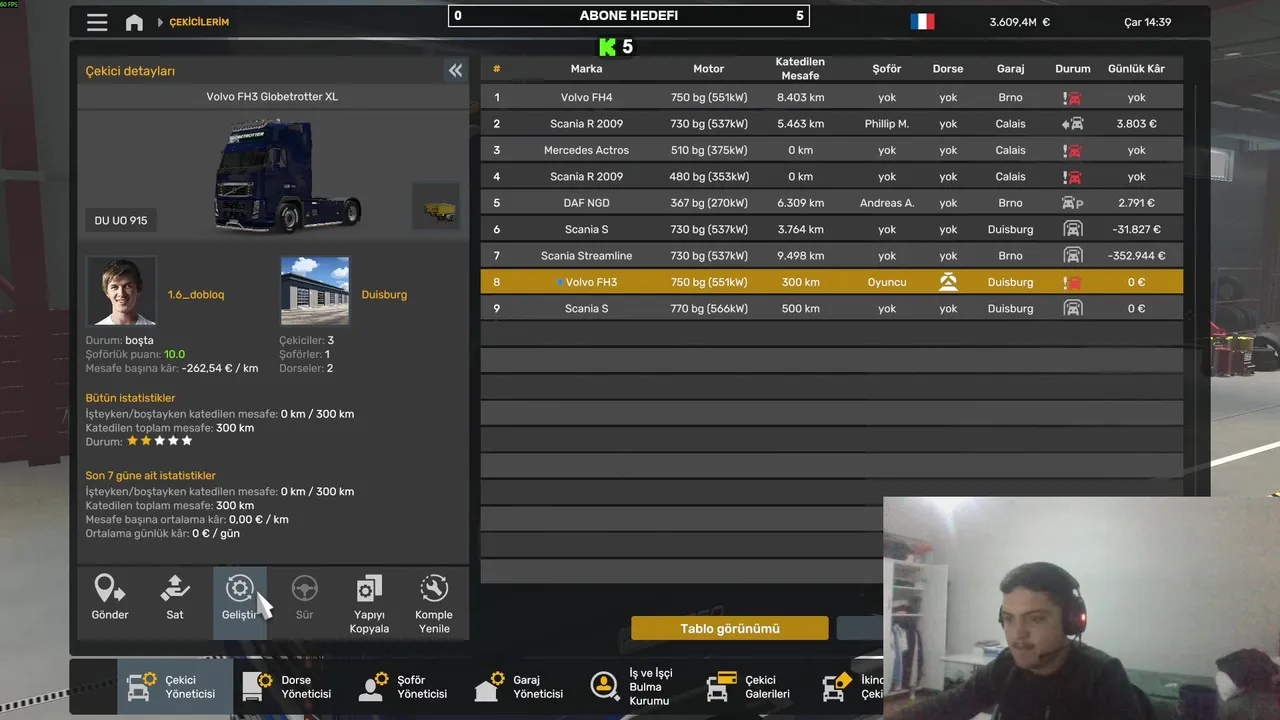Click trailer icon in Volvo FH3 row
Screen dimensions: 1280x720
coord(948,282)
